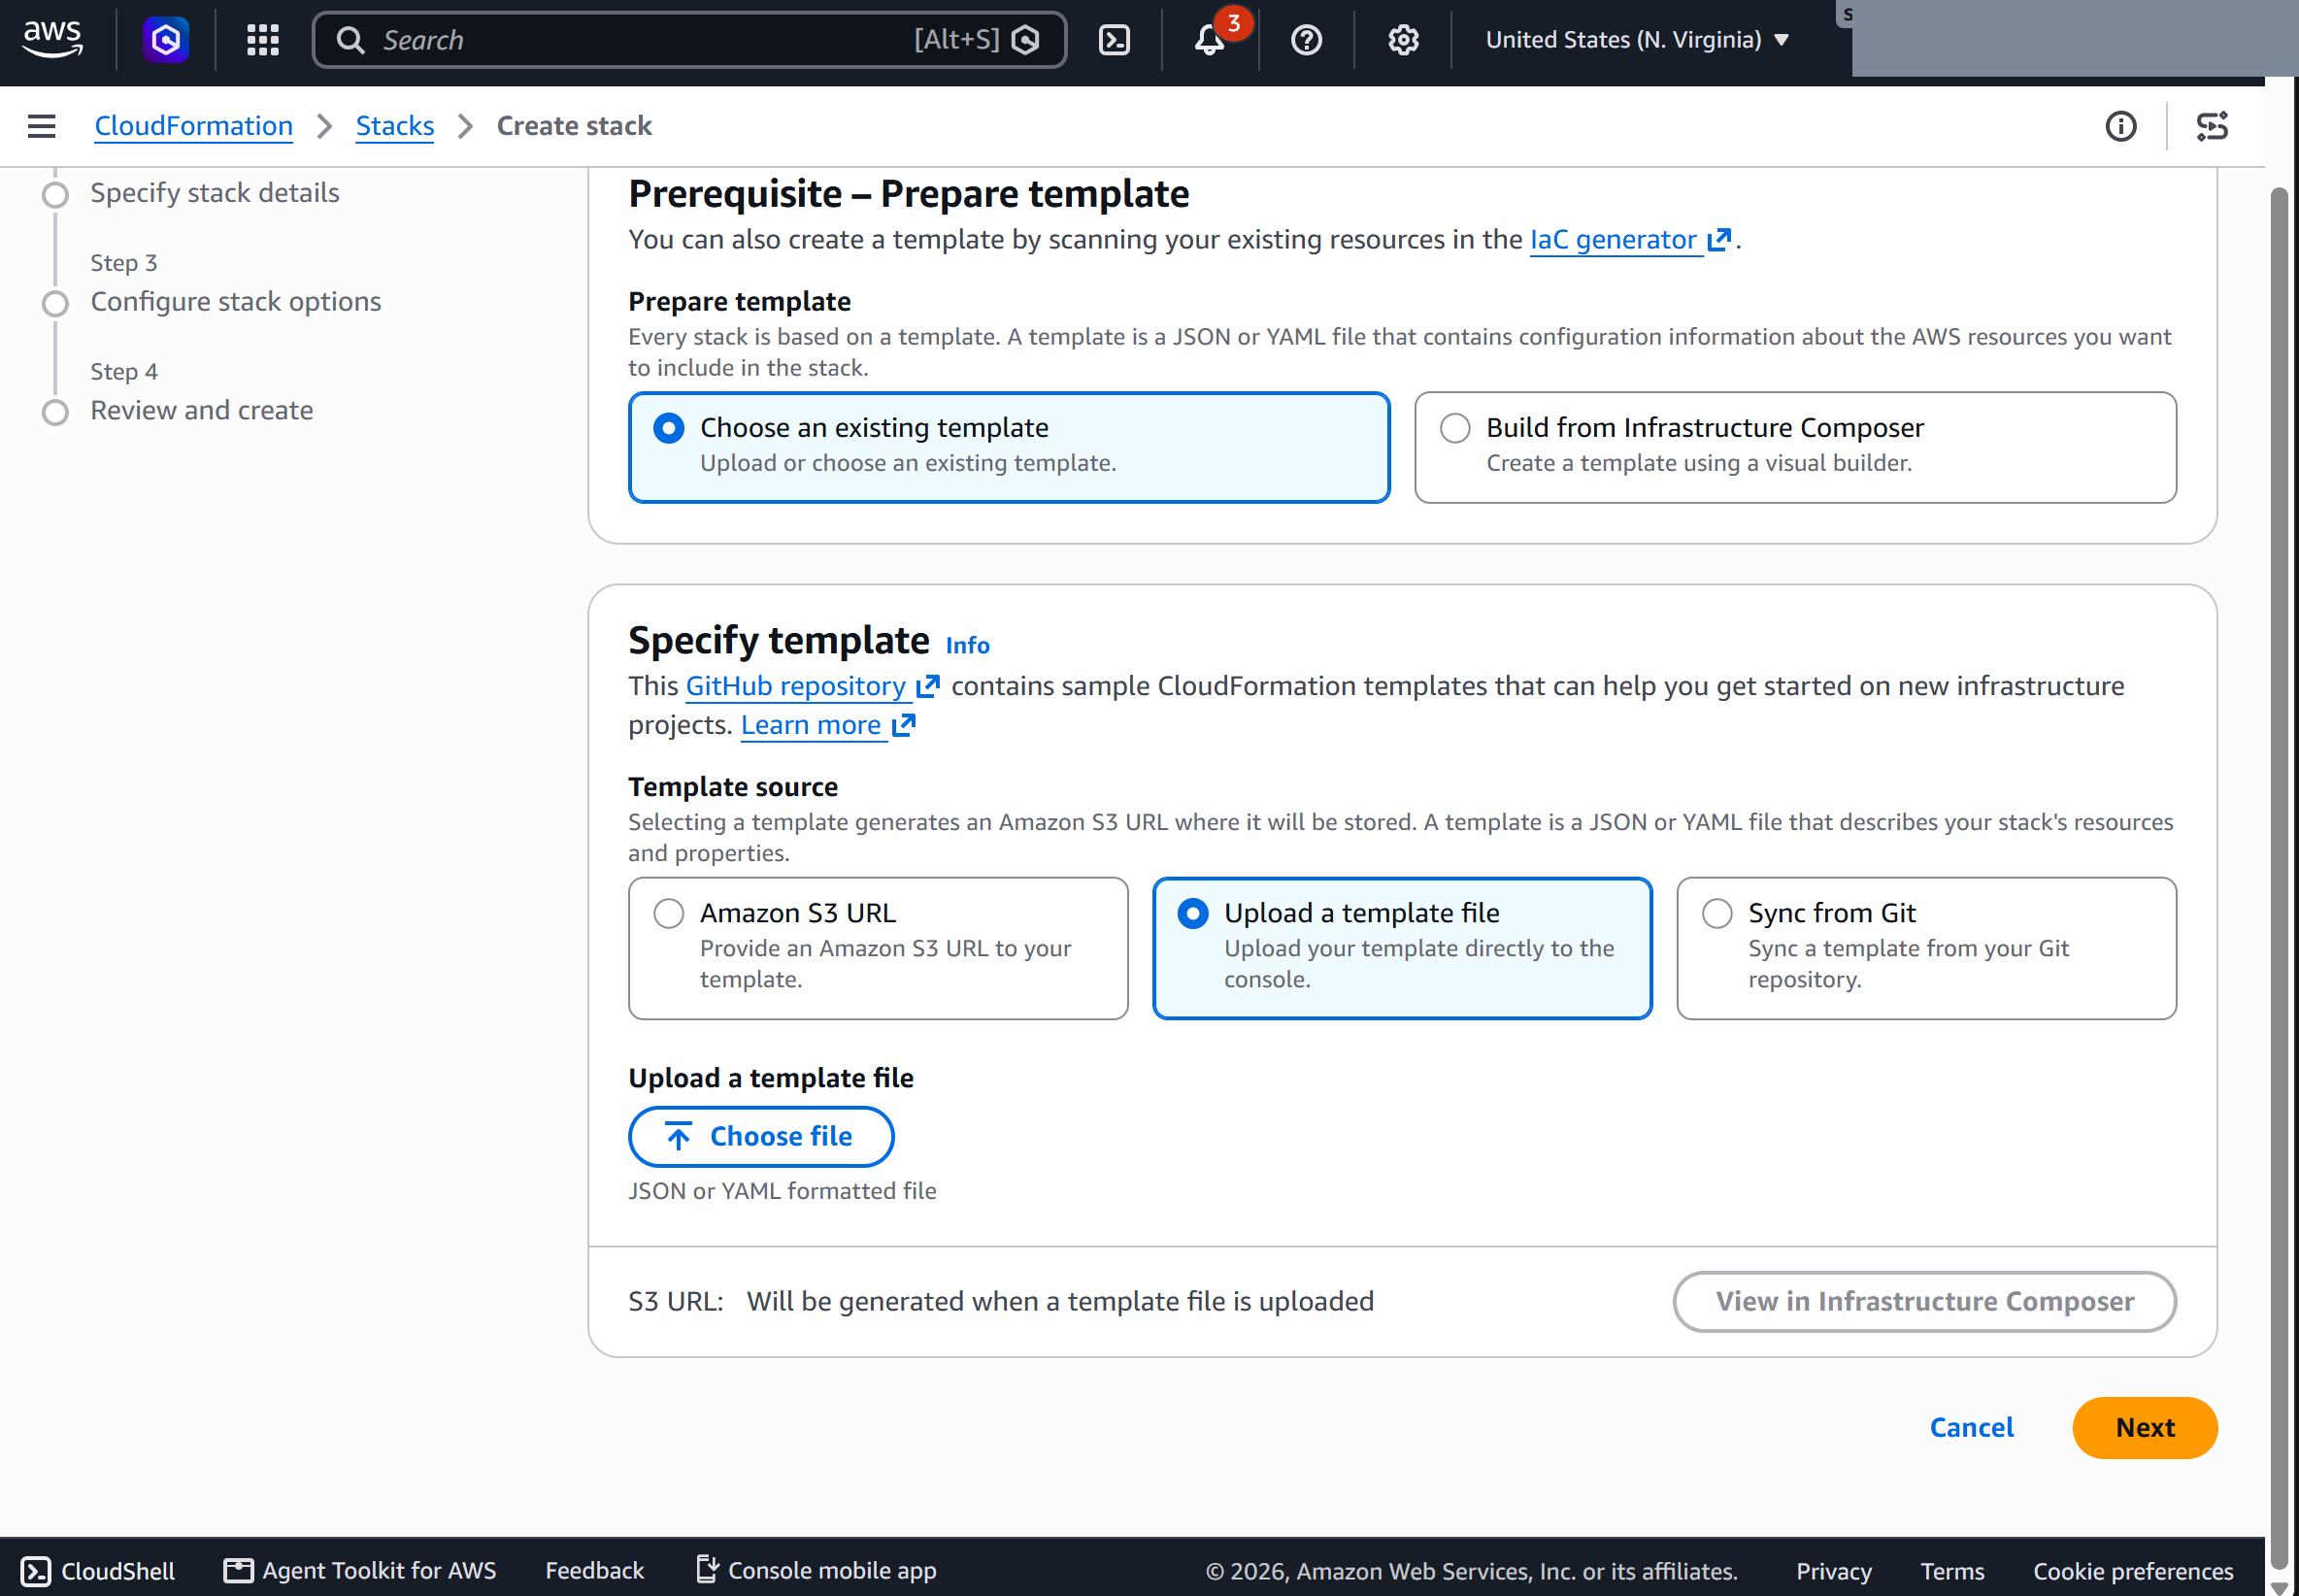Screen dimensions: 2299x1596
Task: Open the Privacy footer link
Action: point(1833,1570)
